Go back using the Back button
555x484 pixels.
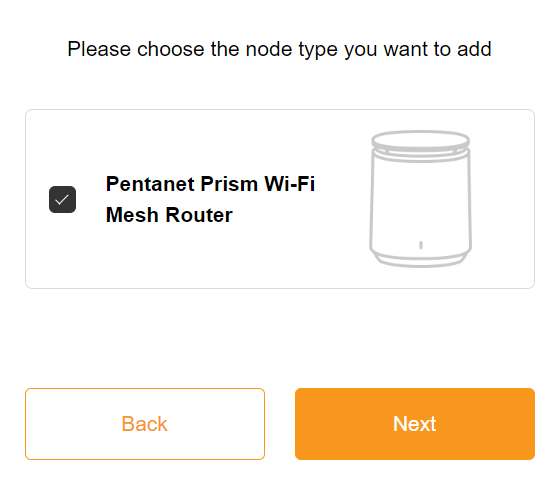[145, 424]
